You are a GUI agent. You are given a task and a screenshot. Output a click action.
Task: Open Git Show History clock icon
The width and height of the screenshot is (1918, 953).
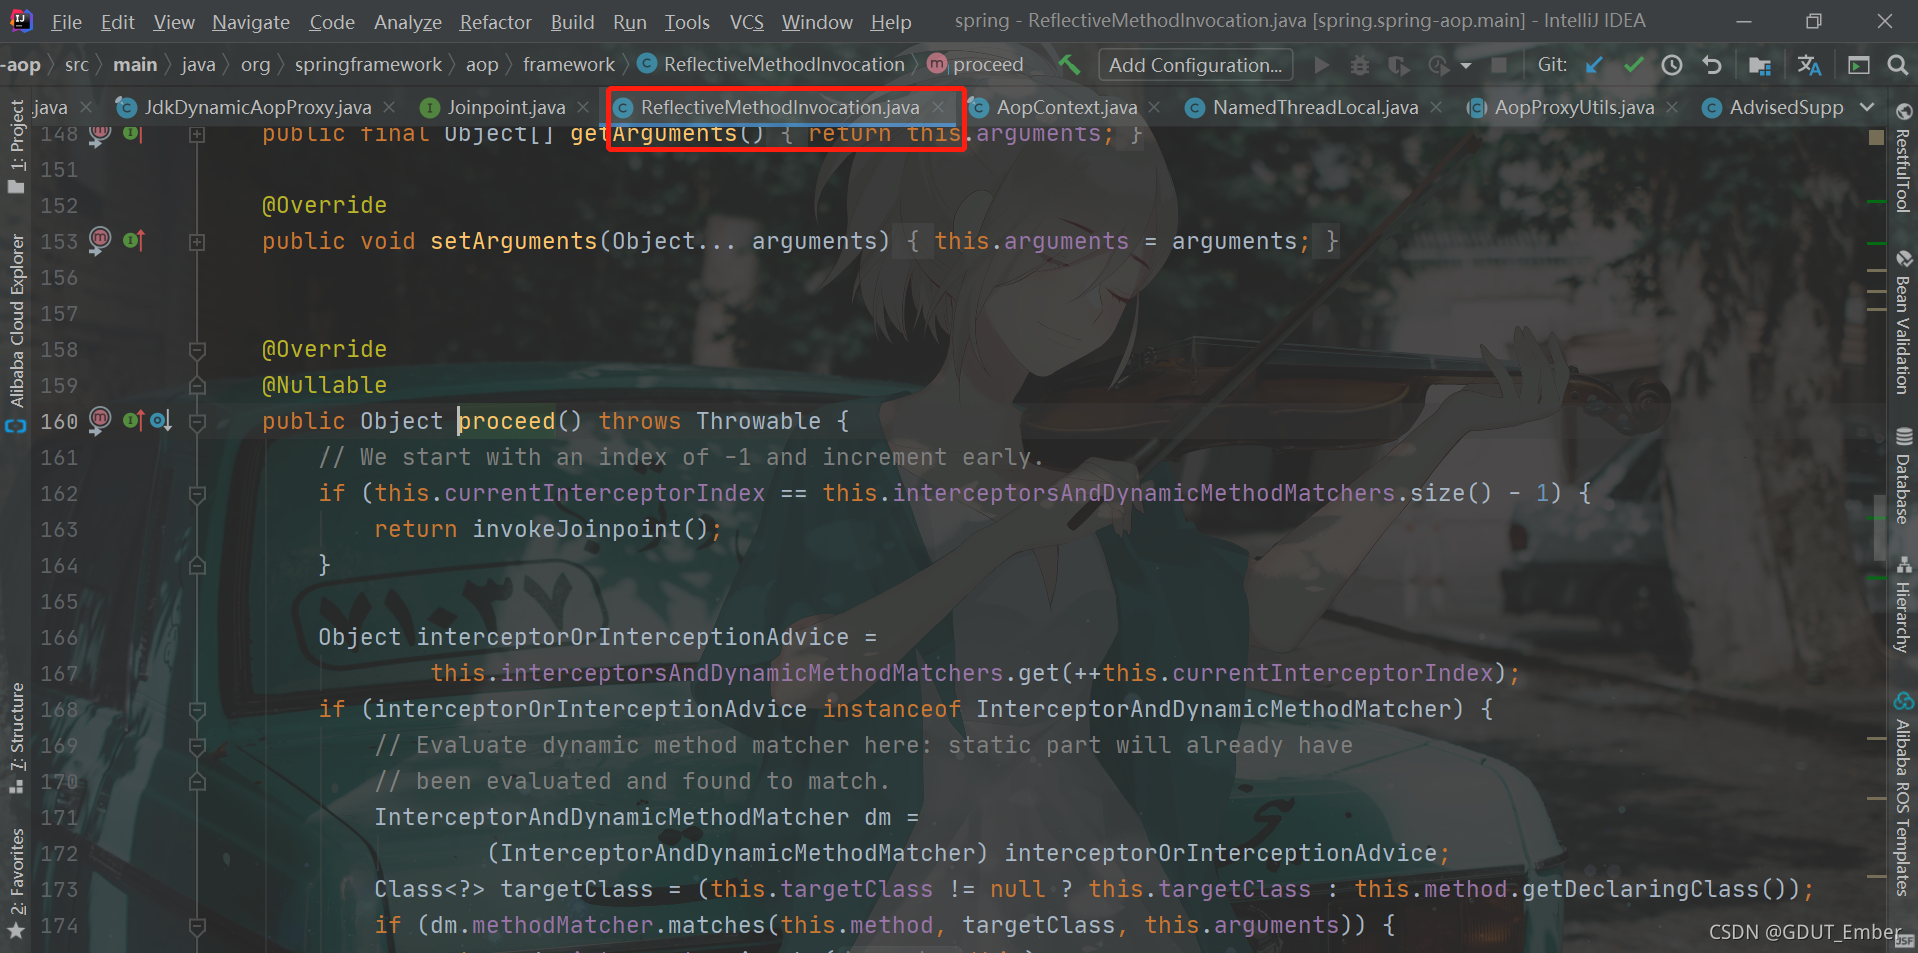(x=1672, y=65)
